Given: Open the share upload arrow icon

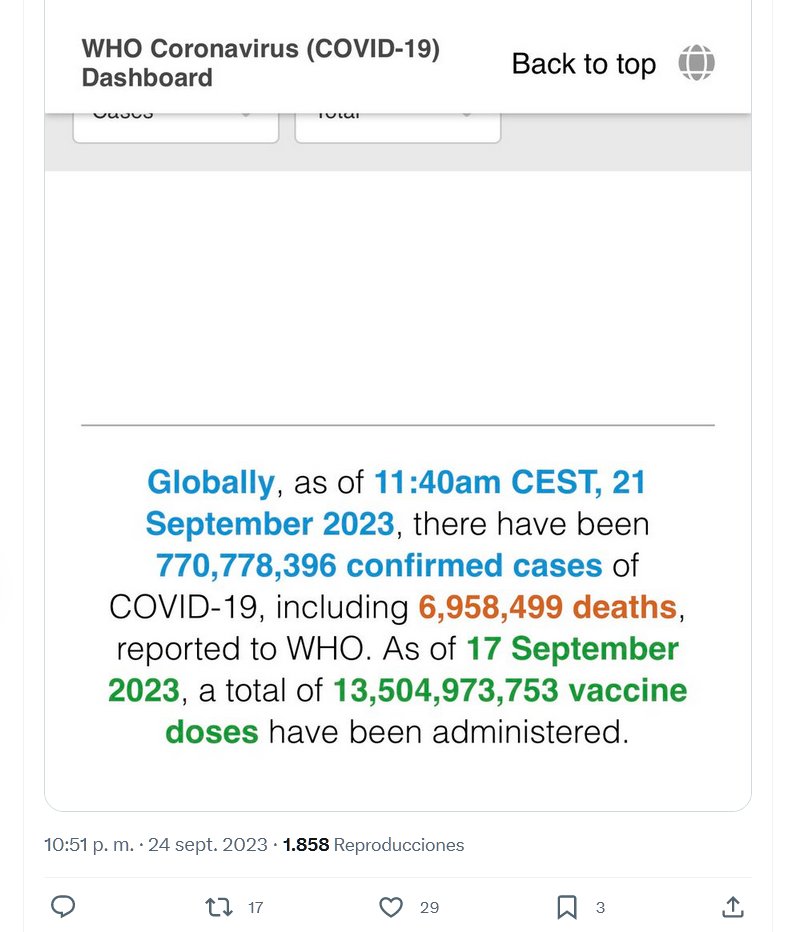Looking at the screenshot, I should click(x=732, y=907).
